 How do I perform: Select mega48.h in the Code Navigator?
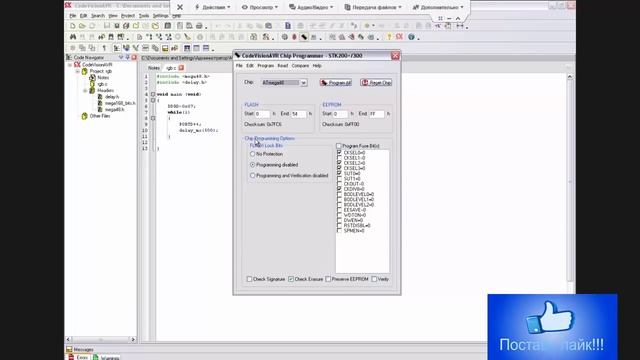tap(114, 109)
